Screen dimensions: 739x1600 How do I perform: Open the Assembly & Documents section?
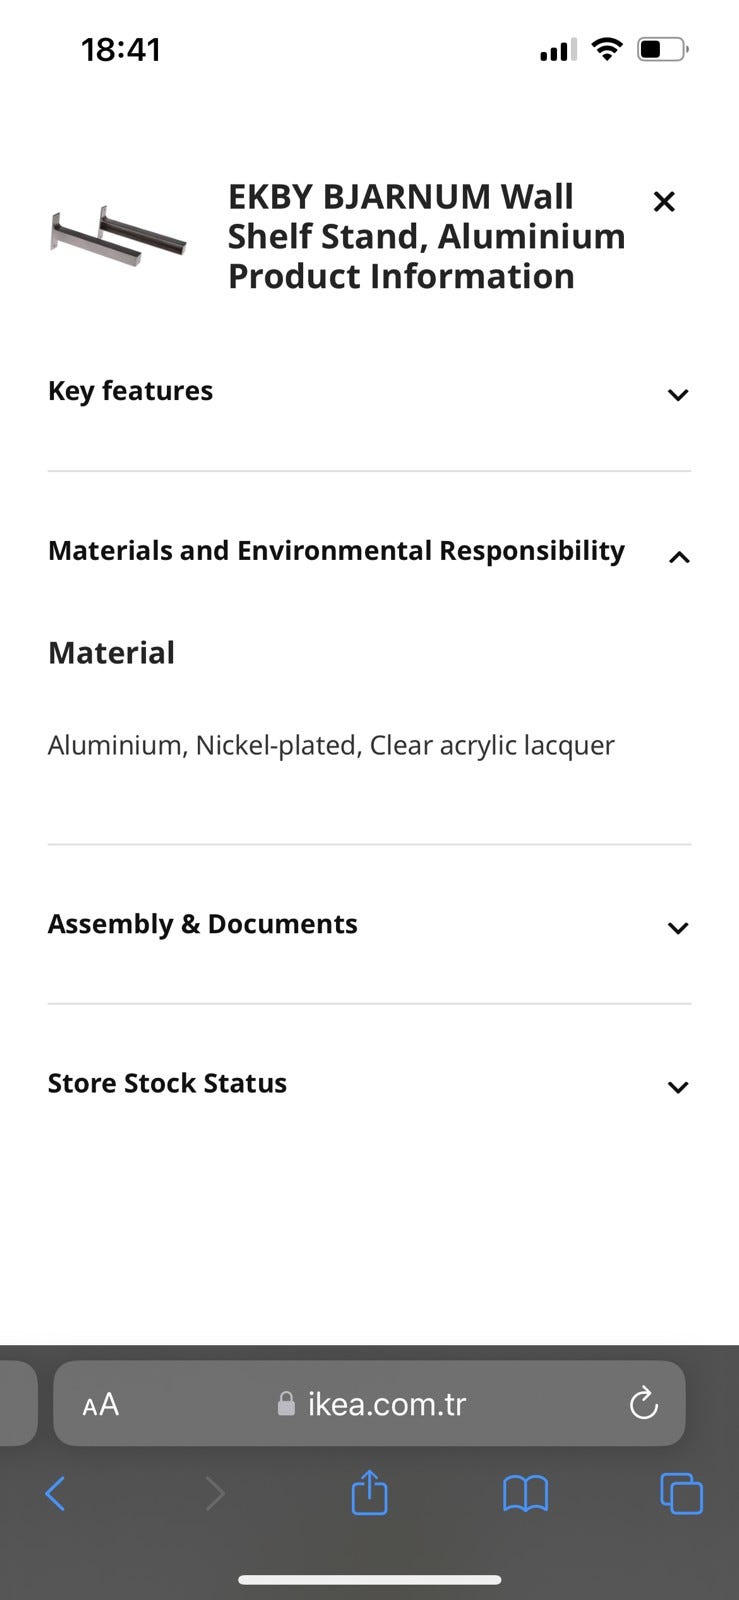203,924
